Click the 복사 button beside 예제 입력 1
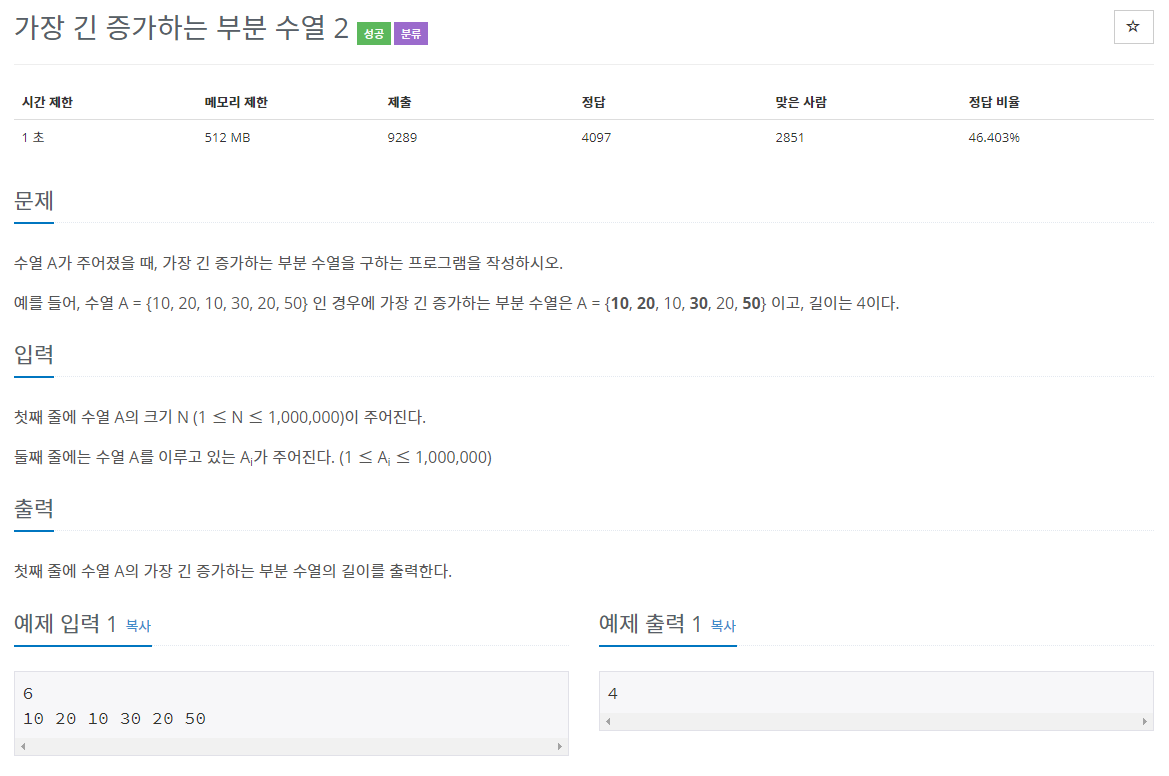The width and height of the screenshot is (1169, 776). tap(138, 626)
